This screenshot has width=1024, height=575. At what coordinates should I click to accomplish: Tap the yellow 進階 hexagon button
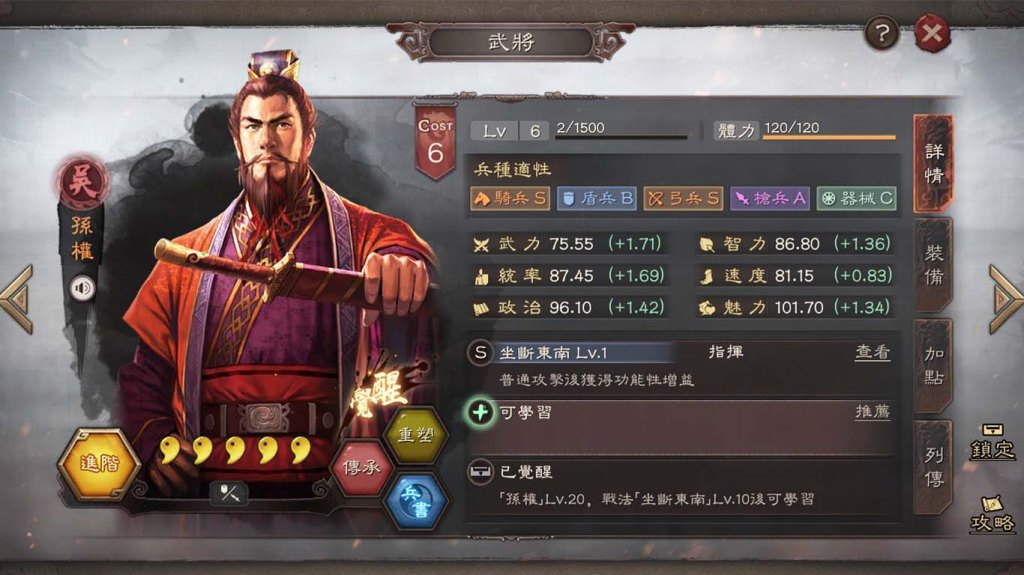(x=99, y=464)
